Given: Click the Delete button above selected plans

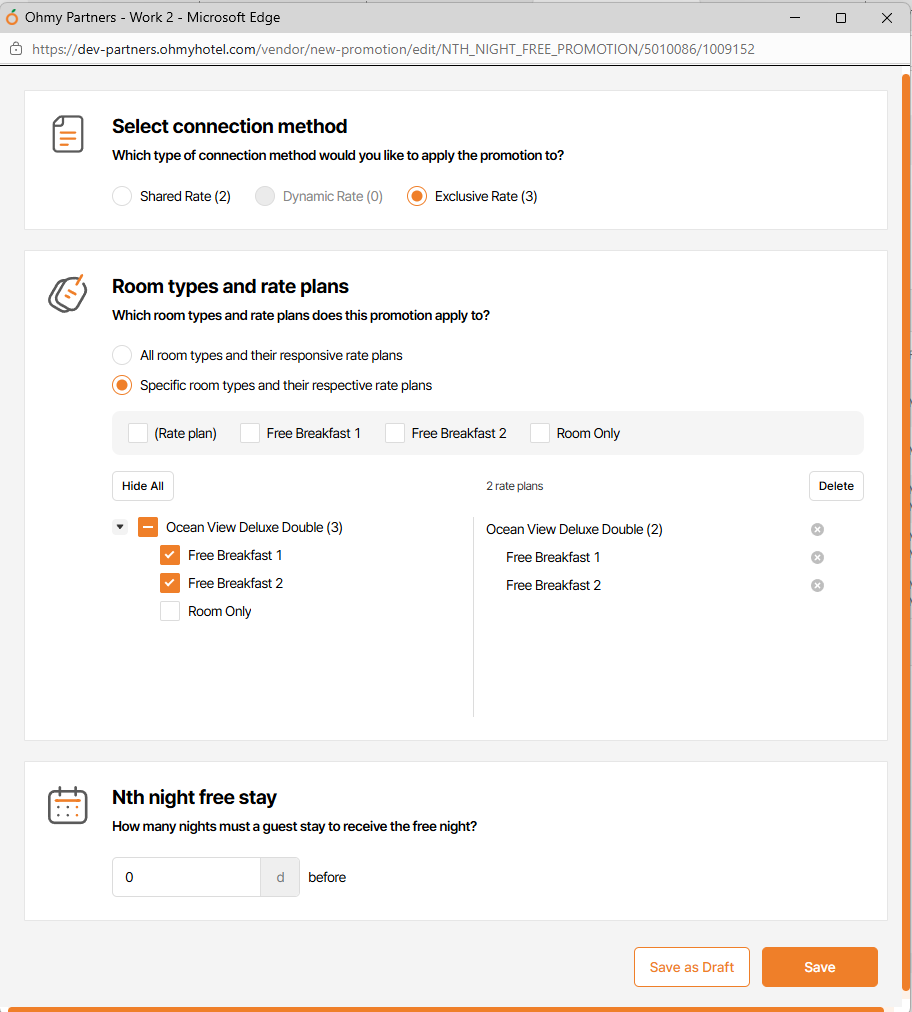Looking at the screenshot, I should coord(836,486).
